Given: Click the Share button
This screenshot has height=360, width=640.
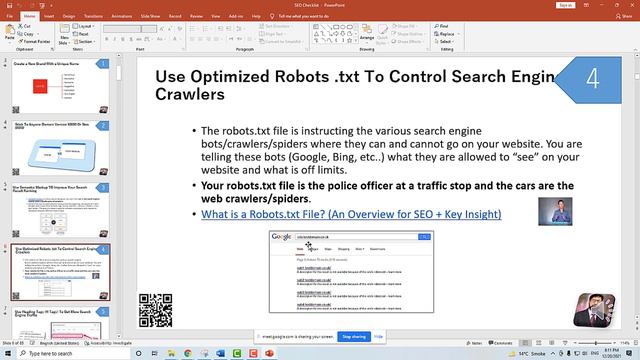Looking at the screenshot, I should [624, 16].
